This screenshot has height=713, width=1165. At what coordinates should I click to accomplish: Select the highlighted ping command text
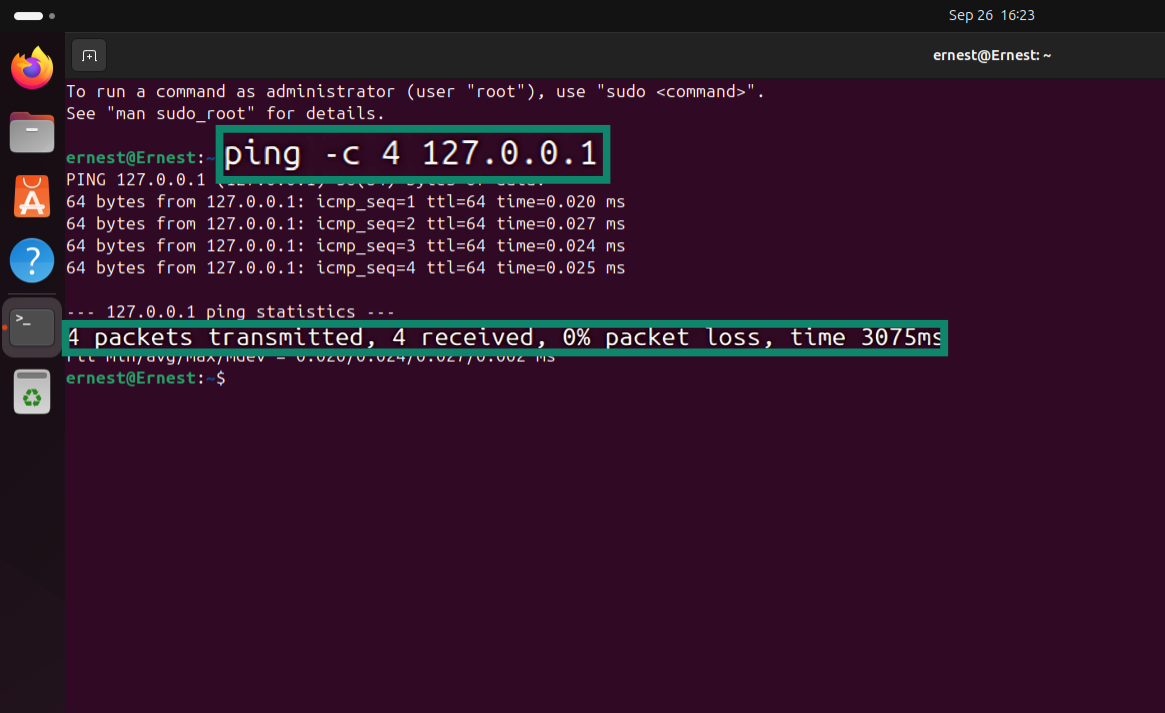[x=413, y=154]
